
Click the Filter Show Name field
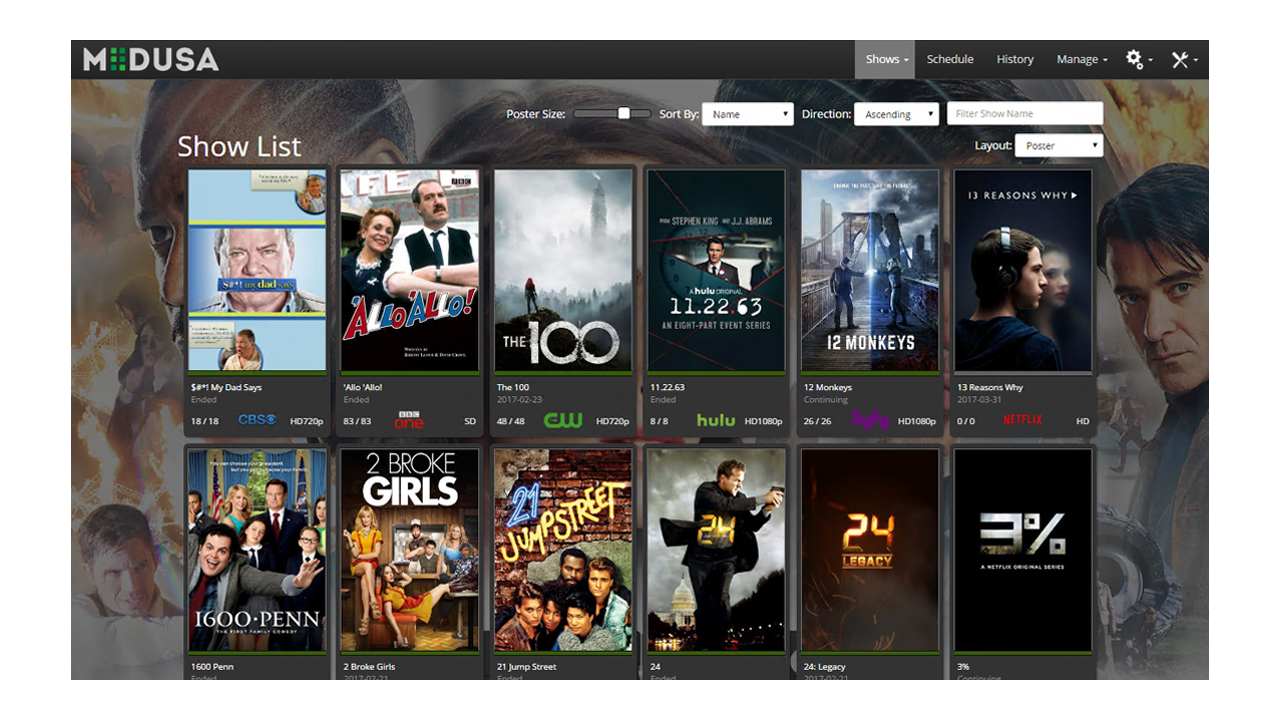point(1025,114)
